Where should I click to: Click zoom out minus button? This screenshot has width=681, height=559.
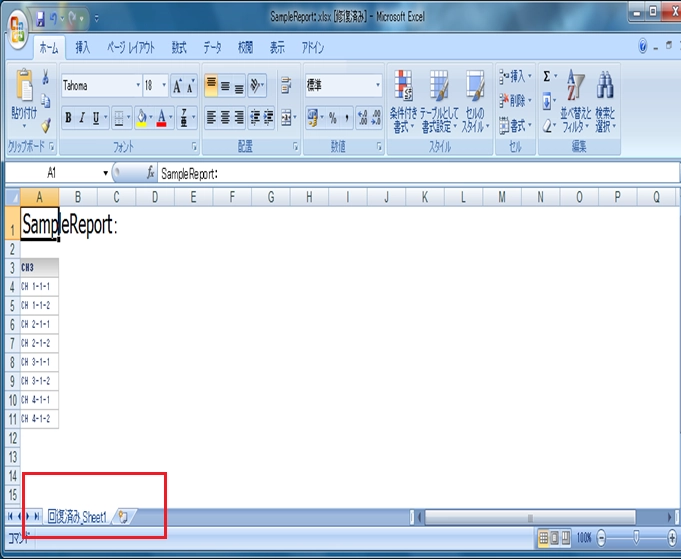(601, 539)
